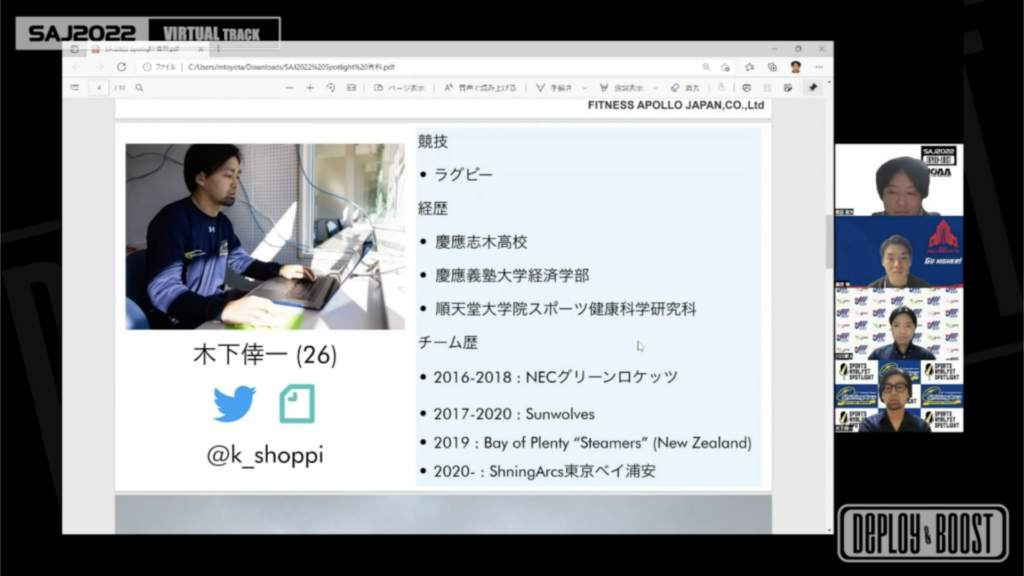The image size is (1024, 576).
Task: Click the '2020- : ShningArcs東京ベイ浦安' line
Action: point(545,471)
